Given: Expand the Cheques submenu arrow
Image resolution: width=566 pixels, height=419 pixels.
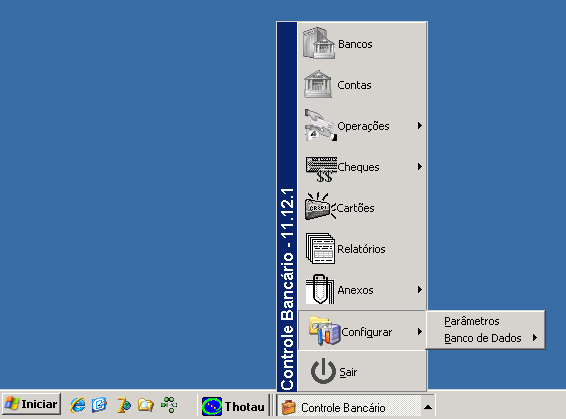Looking at the screenshot, I should 419,166.
